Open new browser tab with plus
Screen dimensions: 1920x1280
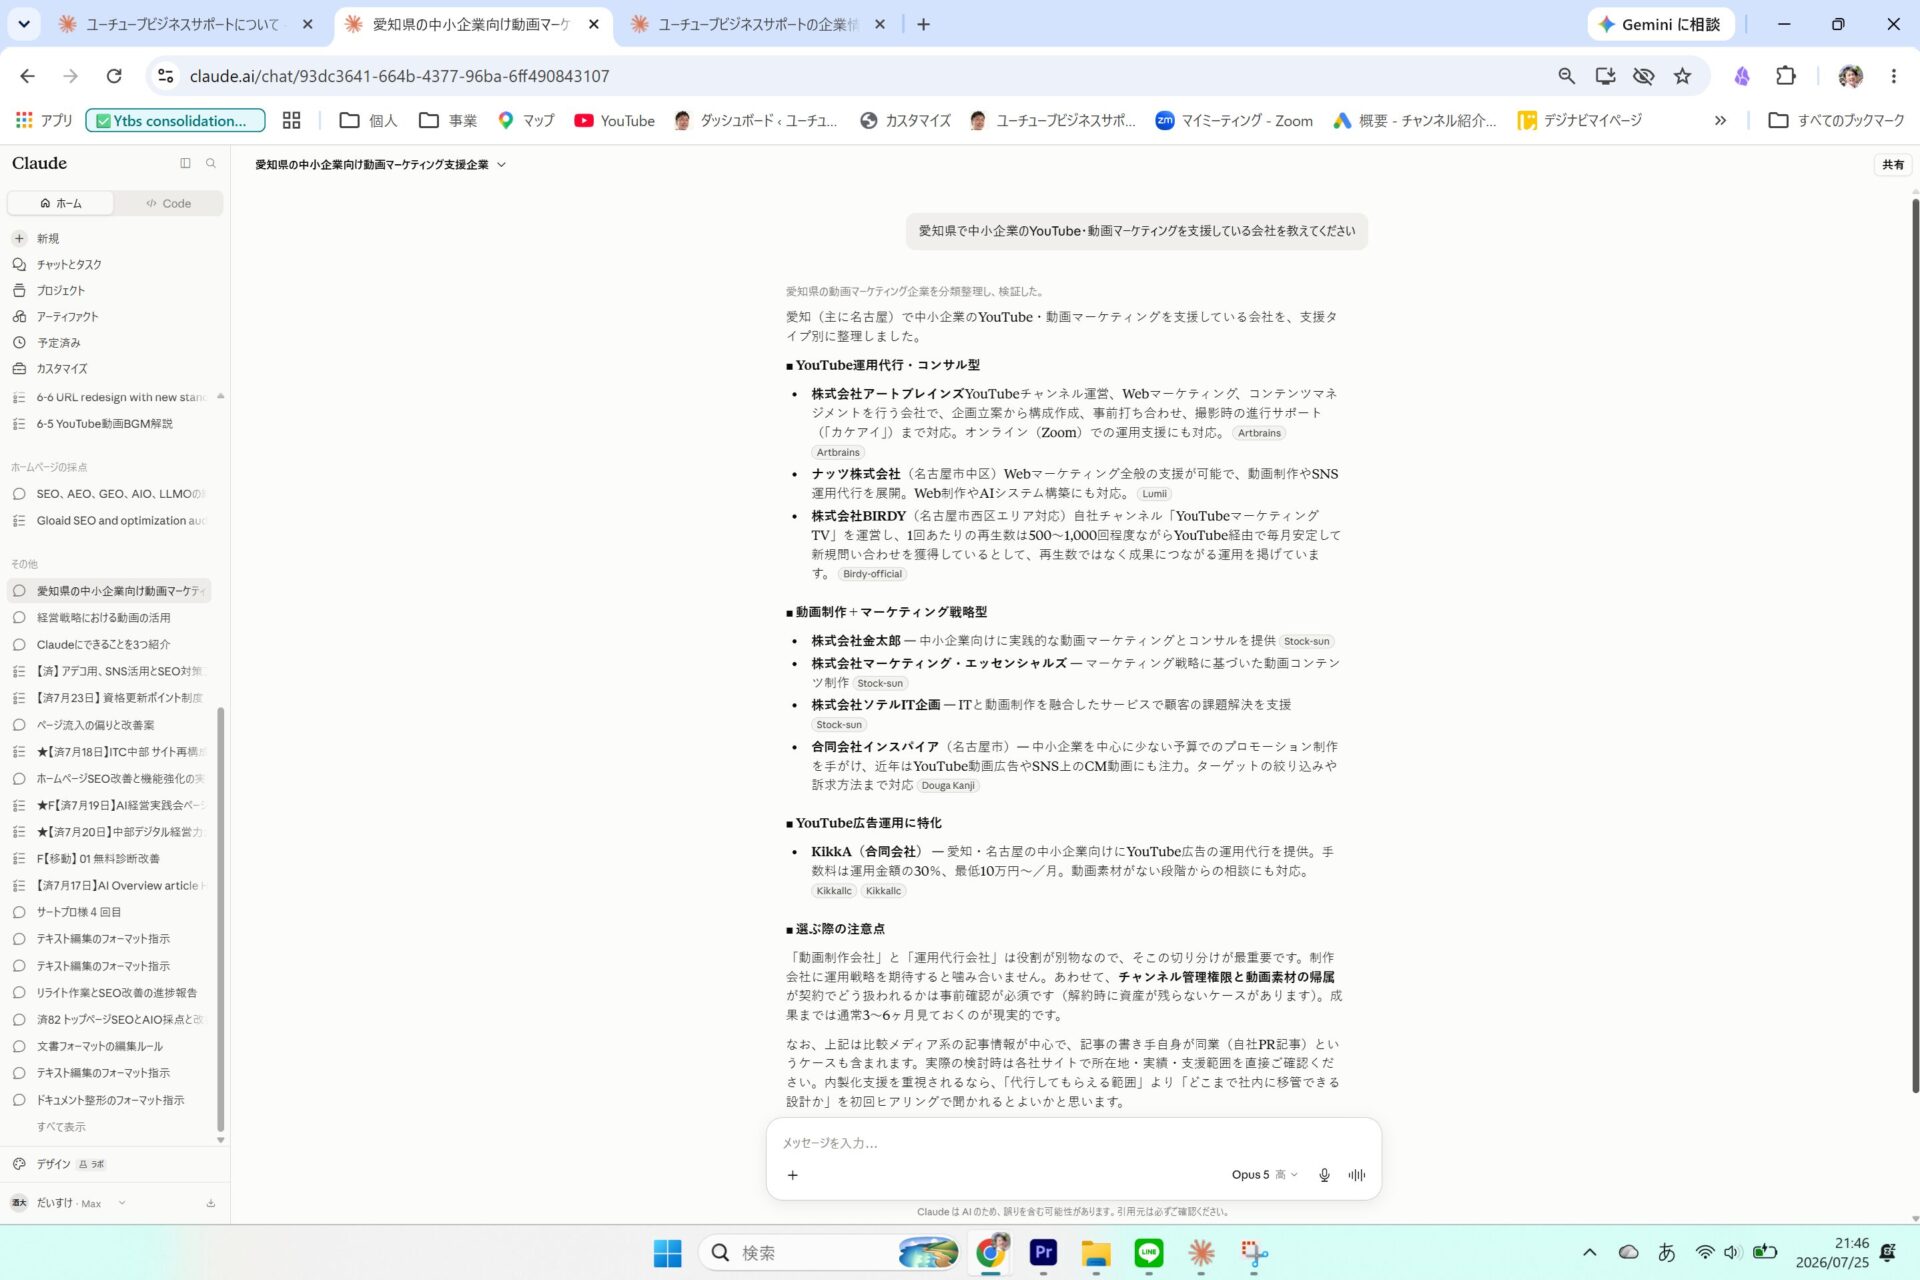click(x=923, y=24)
